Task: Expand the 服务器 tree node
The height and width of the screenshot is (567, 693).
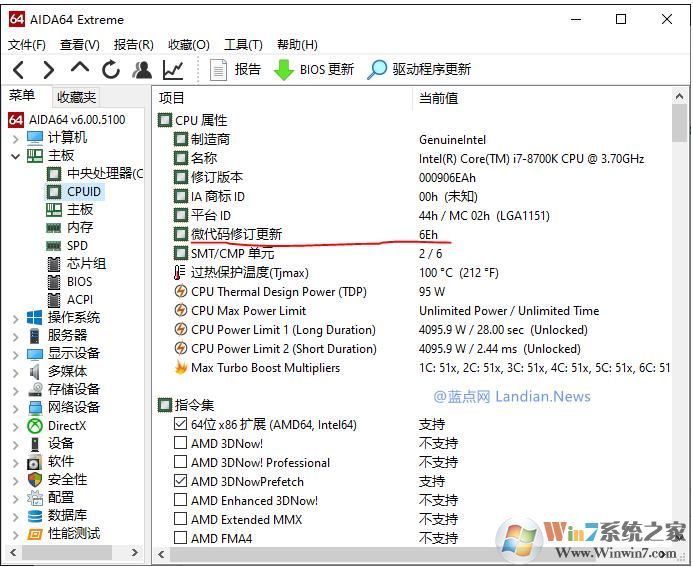Action: point(16,337)
